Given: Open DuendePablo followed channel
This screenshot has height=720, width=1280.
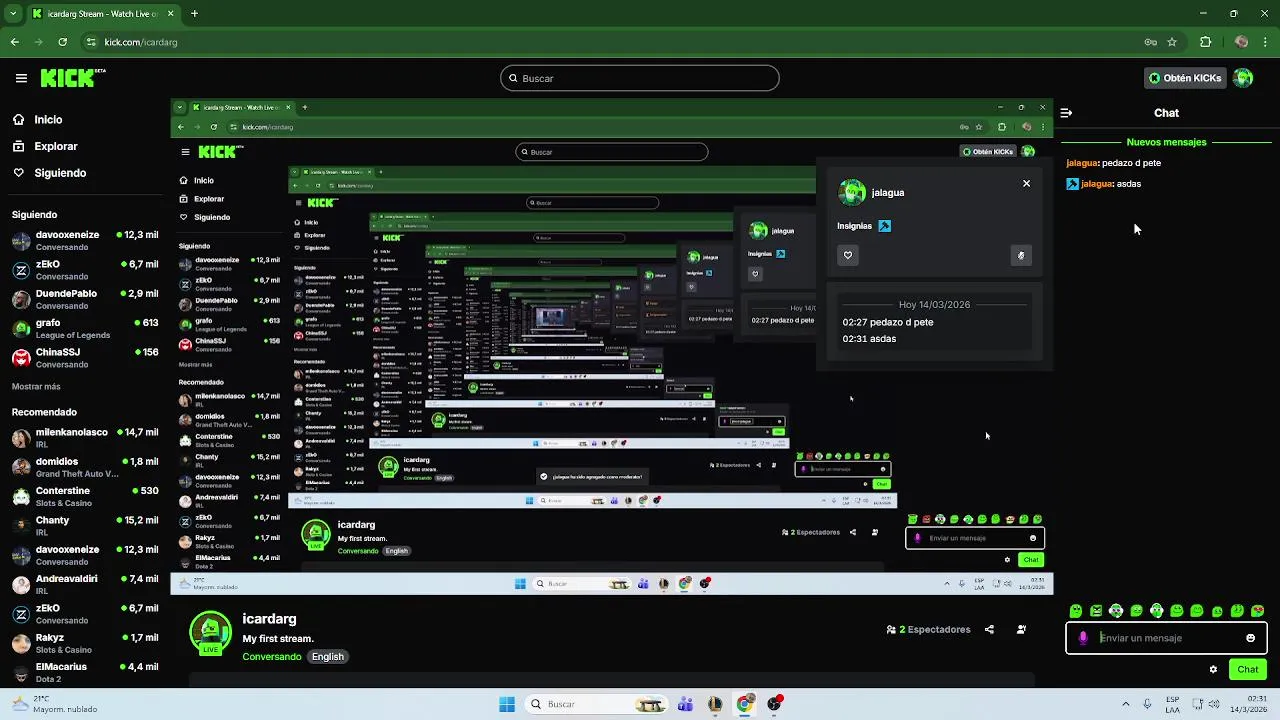Looking at the screenshot, I should click(85, 299).
